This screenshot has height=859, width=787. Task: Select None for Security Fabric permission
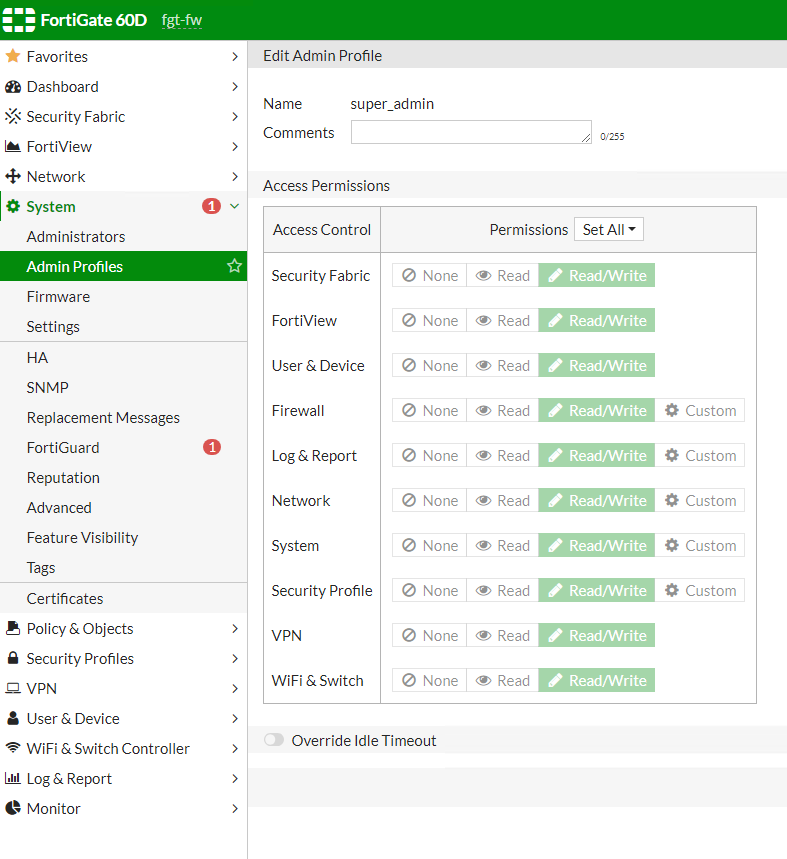click(x=430, y=276)
